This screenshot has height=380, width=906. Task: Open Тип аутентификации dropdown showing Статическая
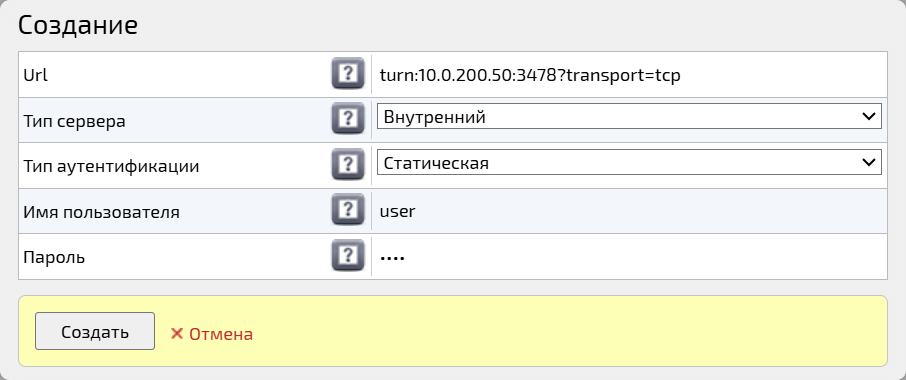[629, 162]
